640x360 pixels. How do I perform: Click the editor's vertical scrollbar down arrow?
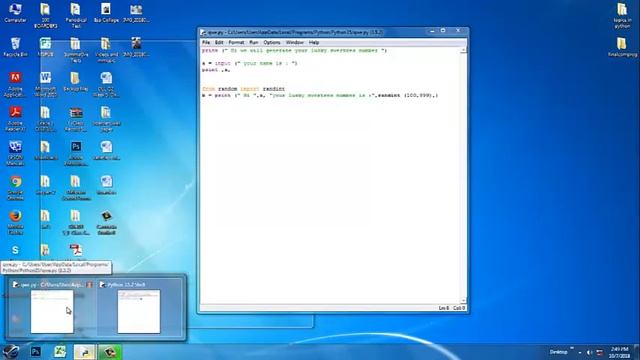tap(463, 301)
